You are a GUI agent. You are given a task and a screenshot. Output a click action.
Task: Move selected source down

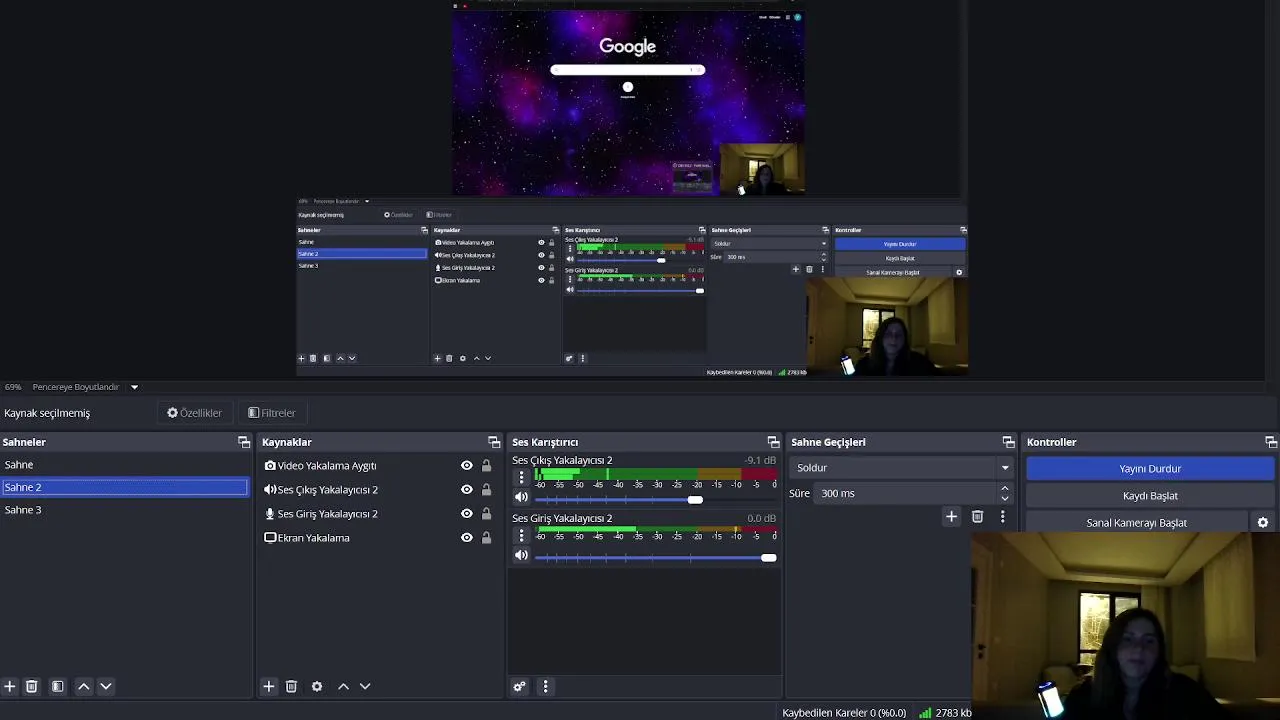click(x=365, y=686)
